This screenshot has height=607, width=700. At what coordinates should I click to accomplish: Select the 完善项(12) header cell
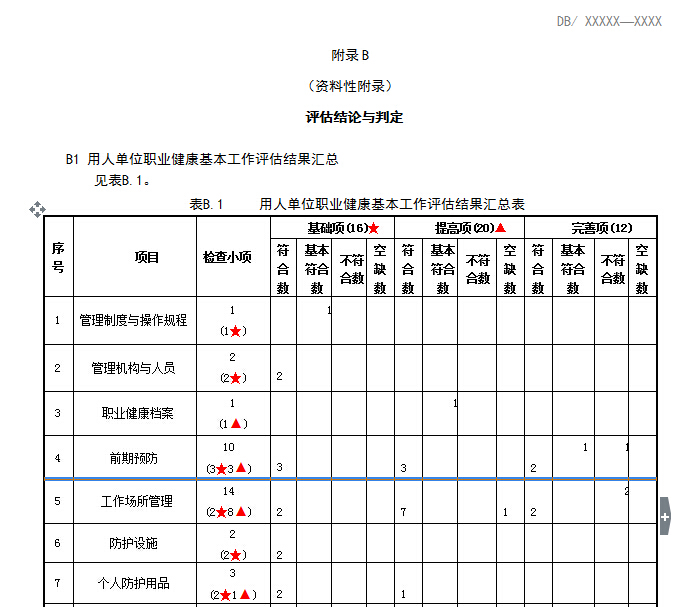tap(601, 228)
